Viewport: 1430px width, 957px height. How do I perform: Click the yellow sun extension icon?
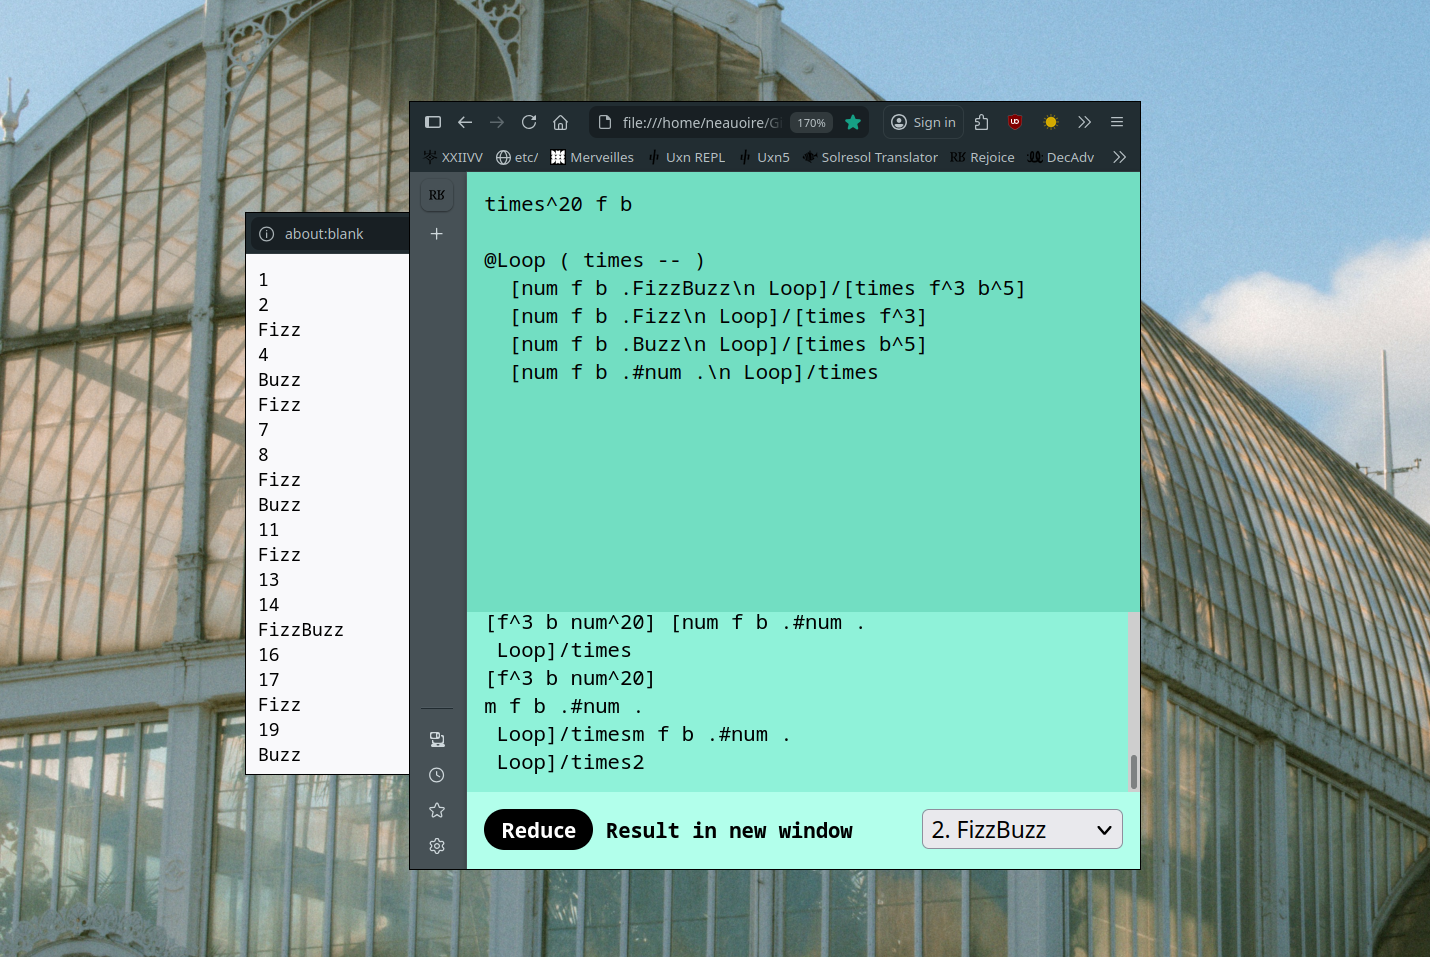[1050, 122]
